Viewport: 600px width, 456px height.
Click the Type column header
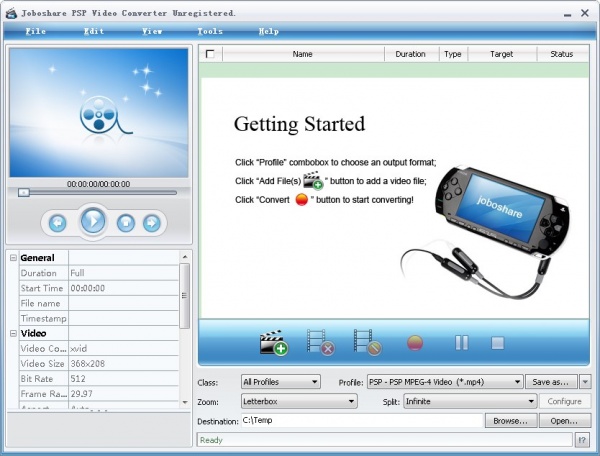(x=453, y=54)
